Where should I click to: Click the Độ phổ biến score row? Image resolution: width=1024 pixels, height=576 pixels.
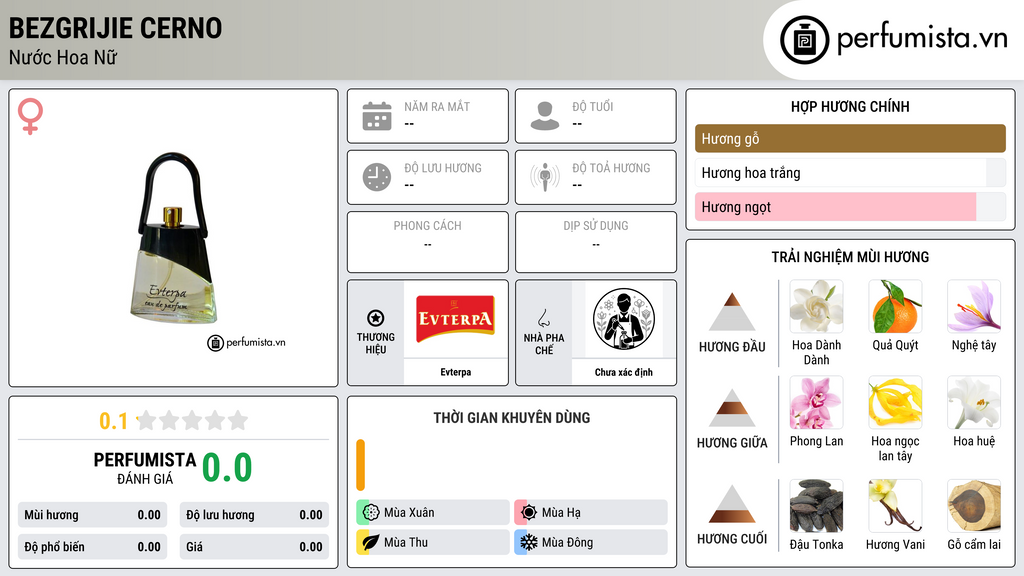[x=92, y=547]
